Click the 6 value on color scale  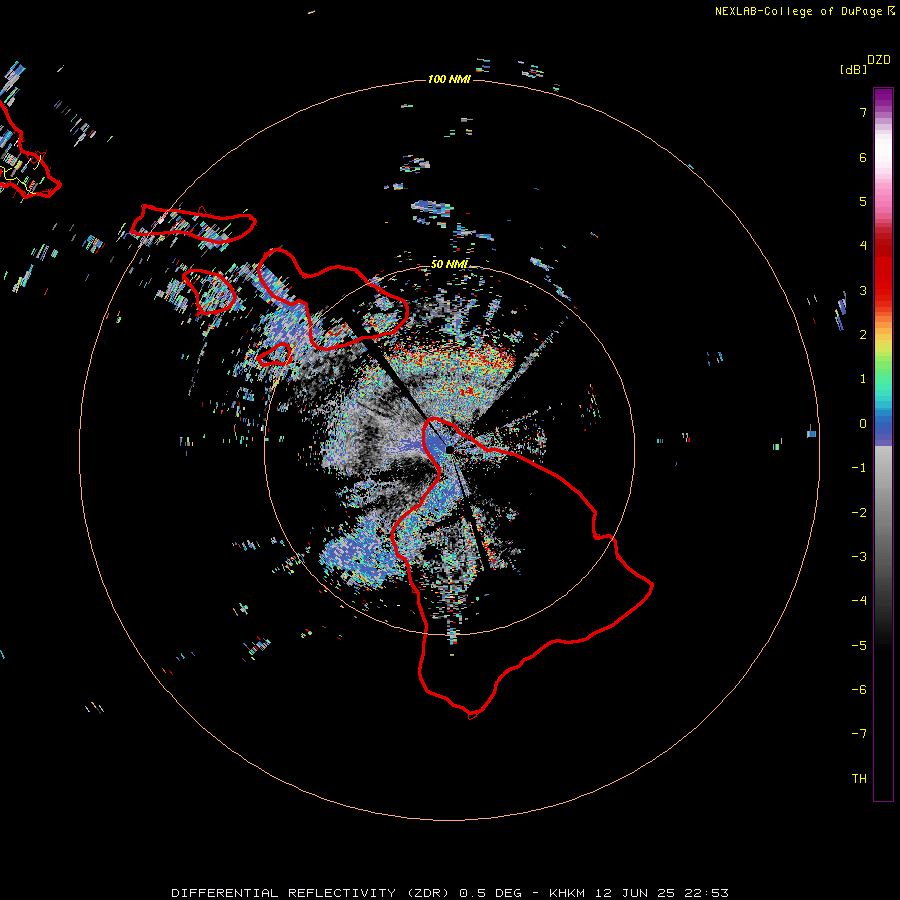(x=863, y=157)
